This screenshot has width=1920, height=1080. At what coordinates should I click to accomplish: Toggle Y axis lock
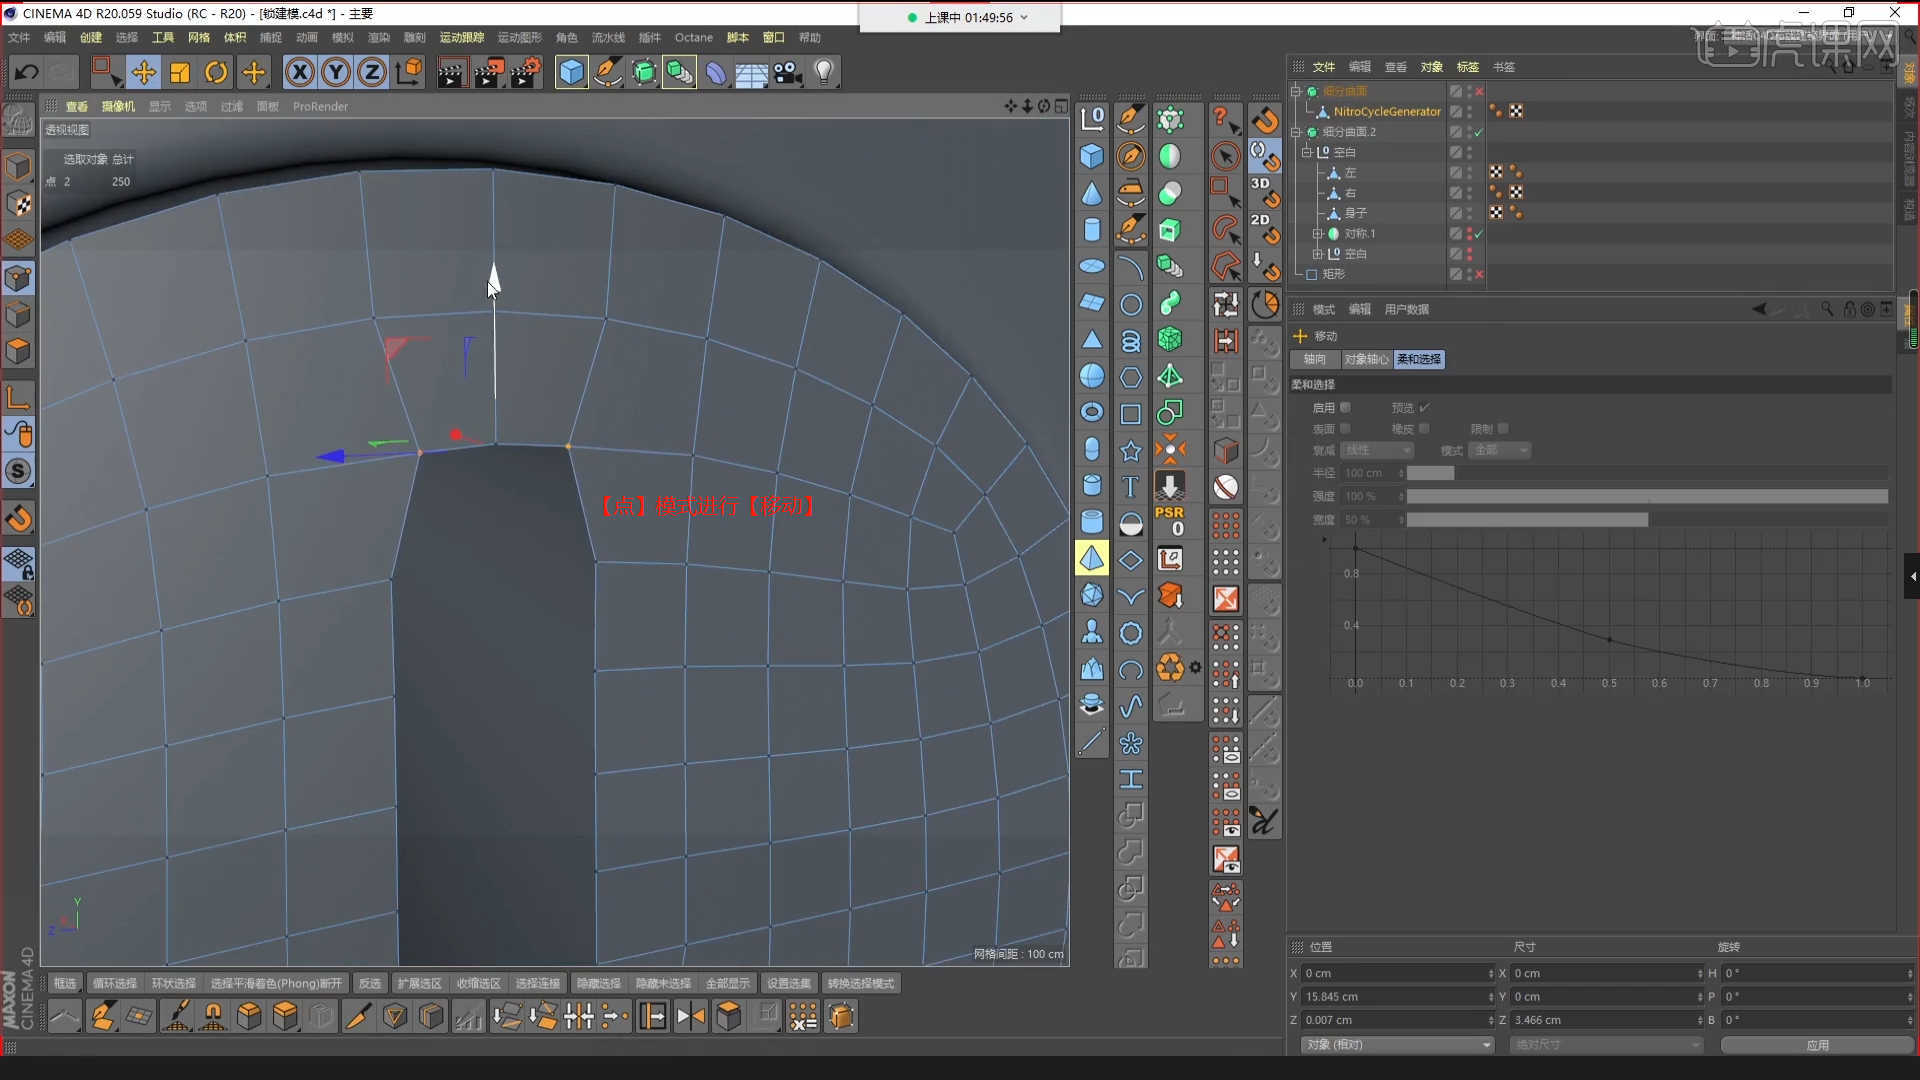pyautogui.click(x=336, y=72)
